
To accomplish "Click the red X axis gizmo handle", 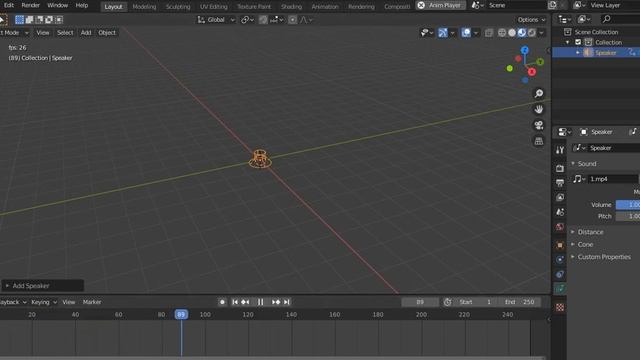I will 532,72.
